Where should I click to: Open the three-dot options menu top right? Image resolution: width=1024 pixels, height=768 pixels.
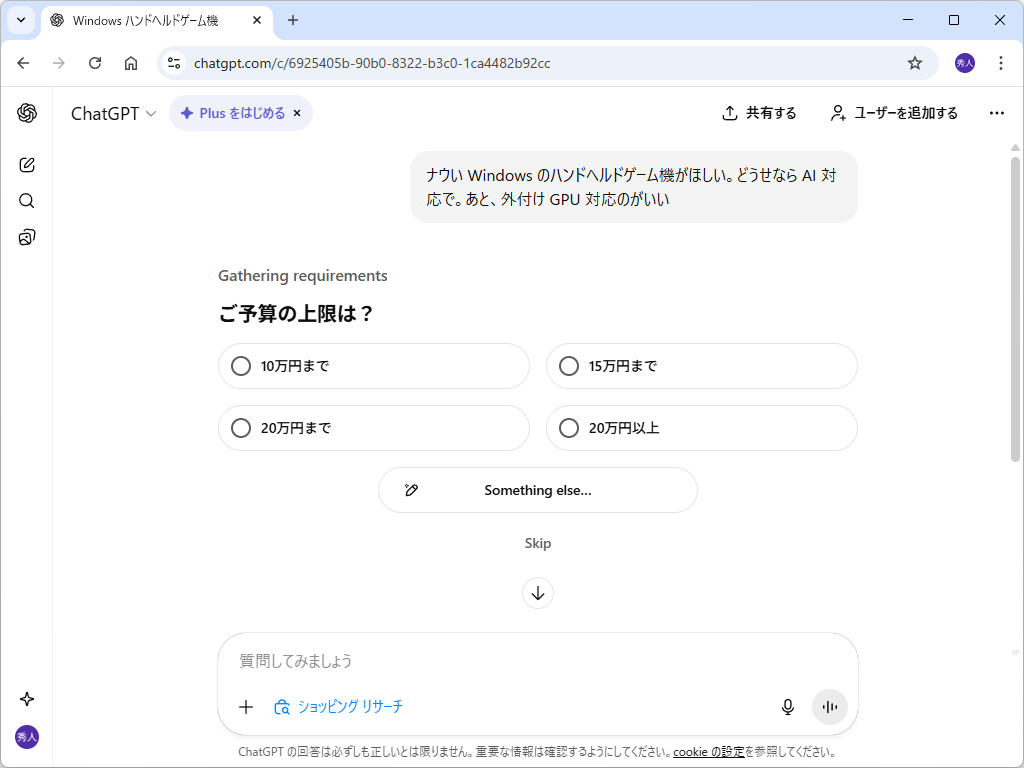(996, 113)
